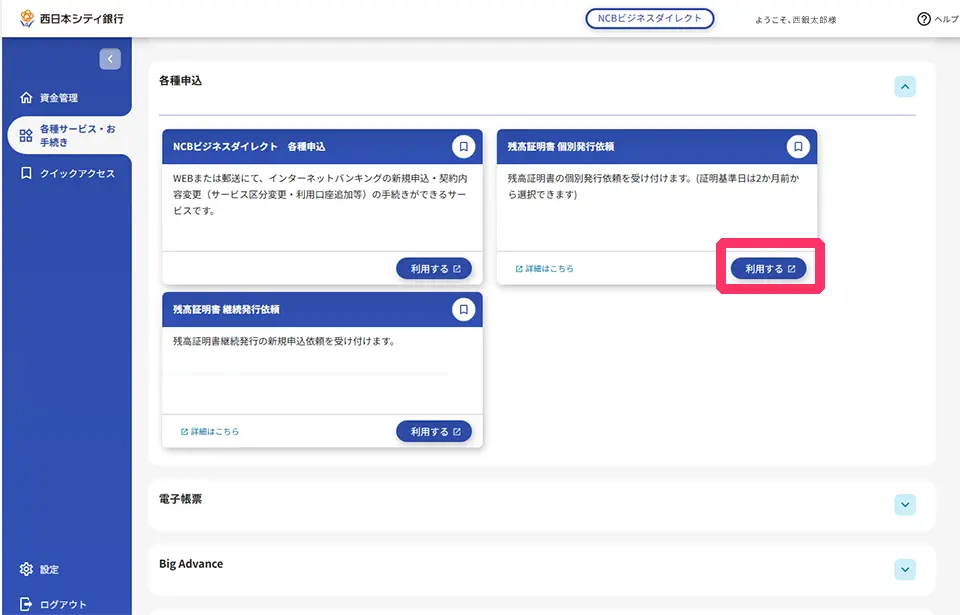The image size is (960, 615).
Task: Click the 電子帳票 heading text
Action: (180, 499)
